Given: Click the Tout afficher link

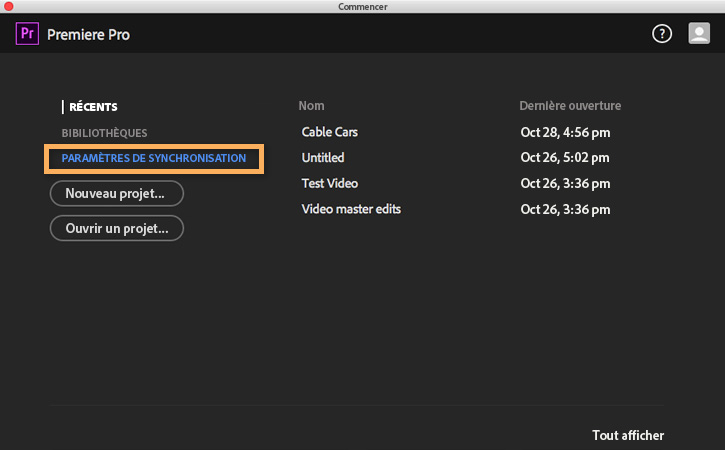Looking at the screenshot, I should click(x=628, y=435).
